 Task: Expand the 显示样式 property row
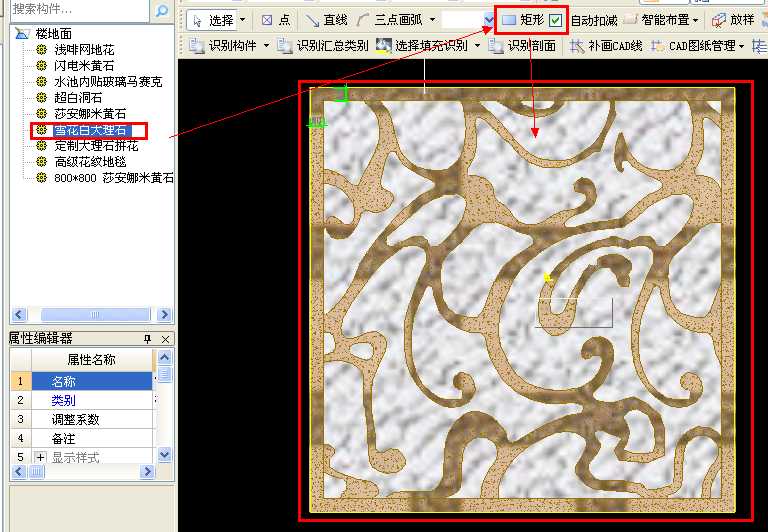41,457
